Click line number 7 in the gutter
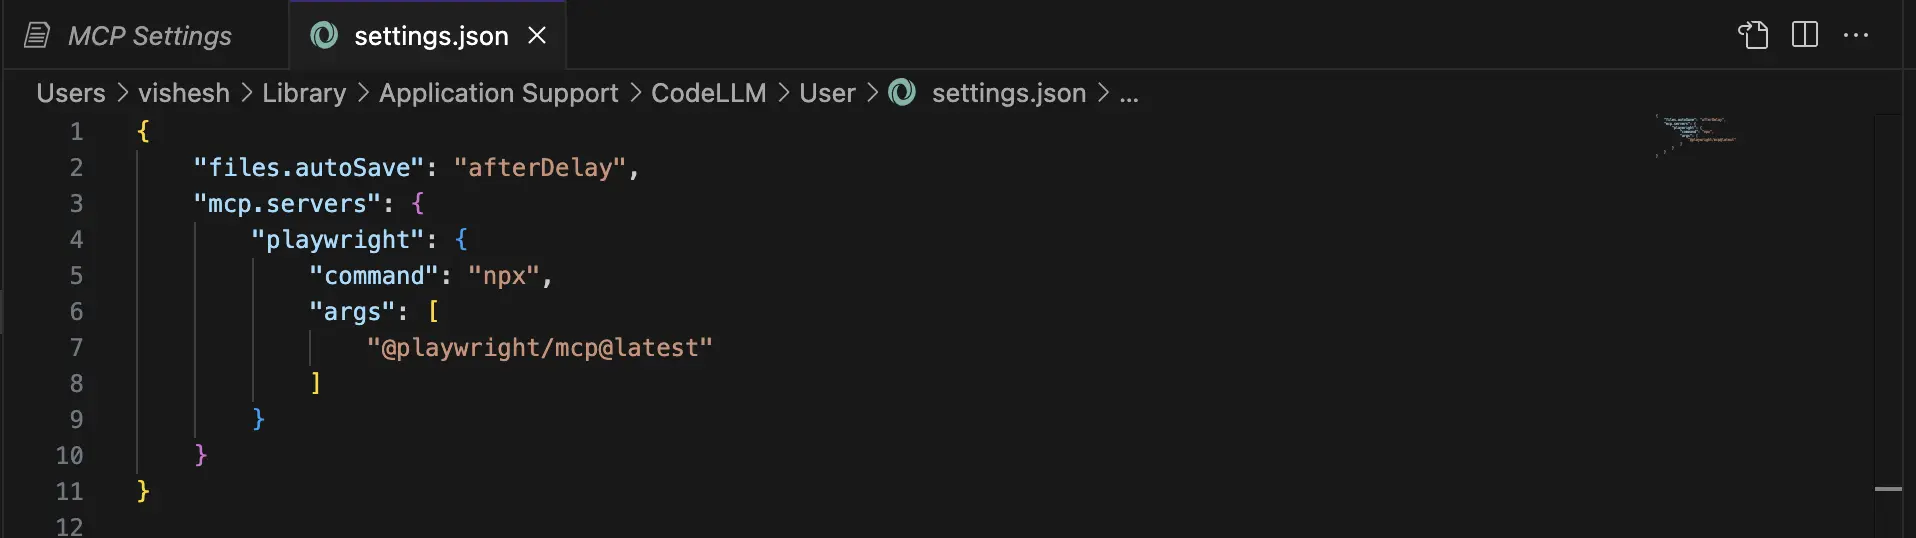 coord(76,347)
